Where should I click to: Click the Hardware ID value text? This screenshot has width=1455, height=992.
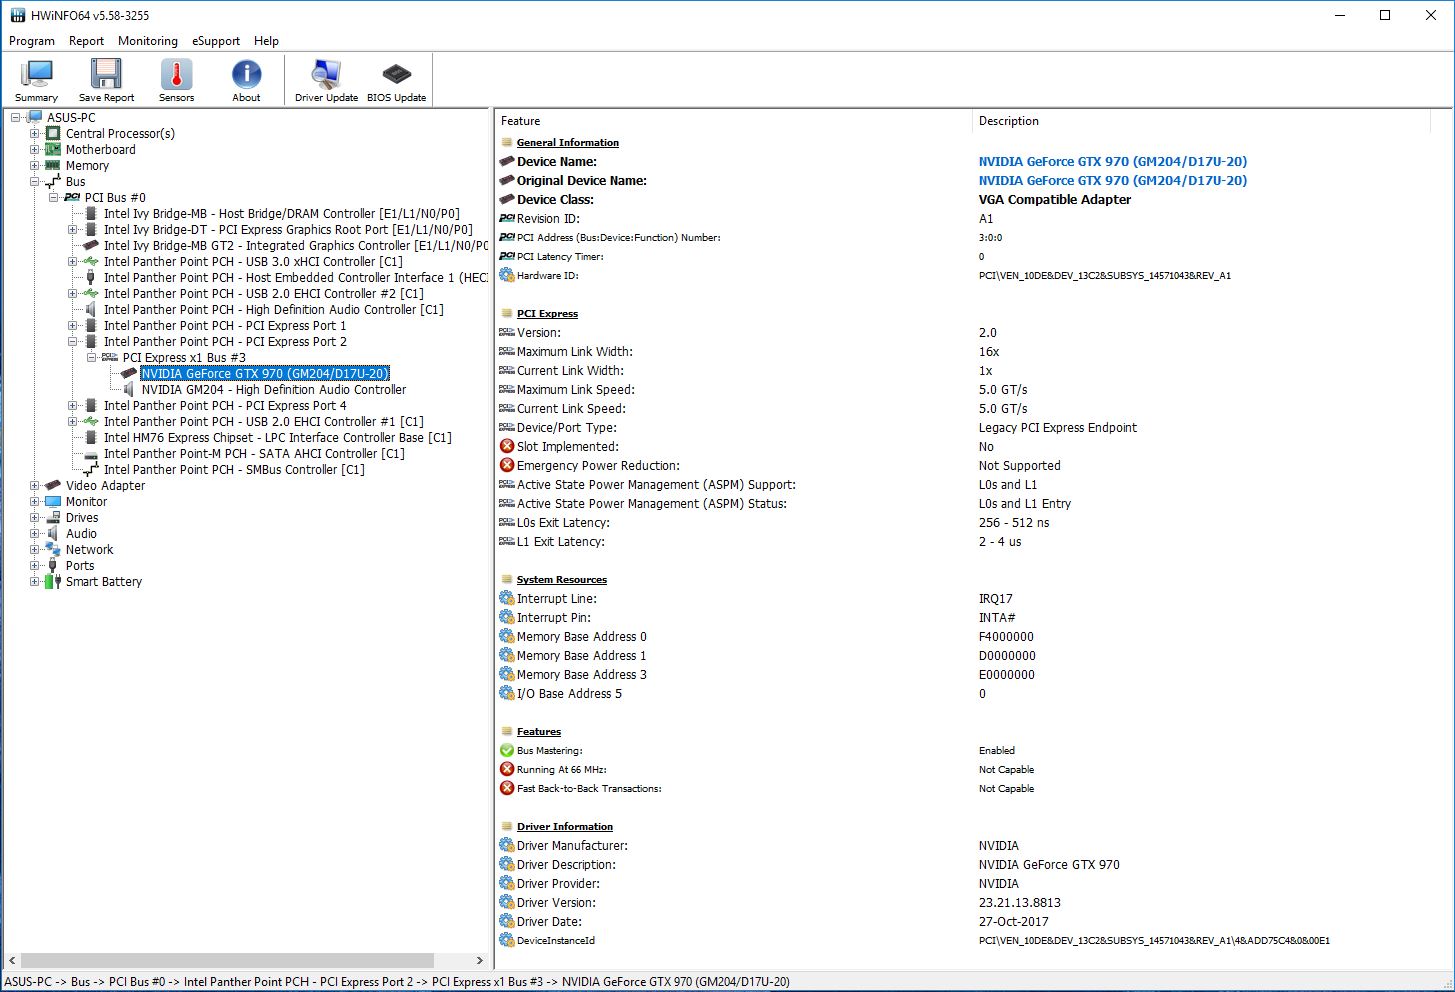[x=1104, y=275]
